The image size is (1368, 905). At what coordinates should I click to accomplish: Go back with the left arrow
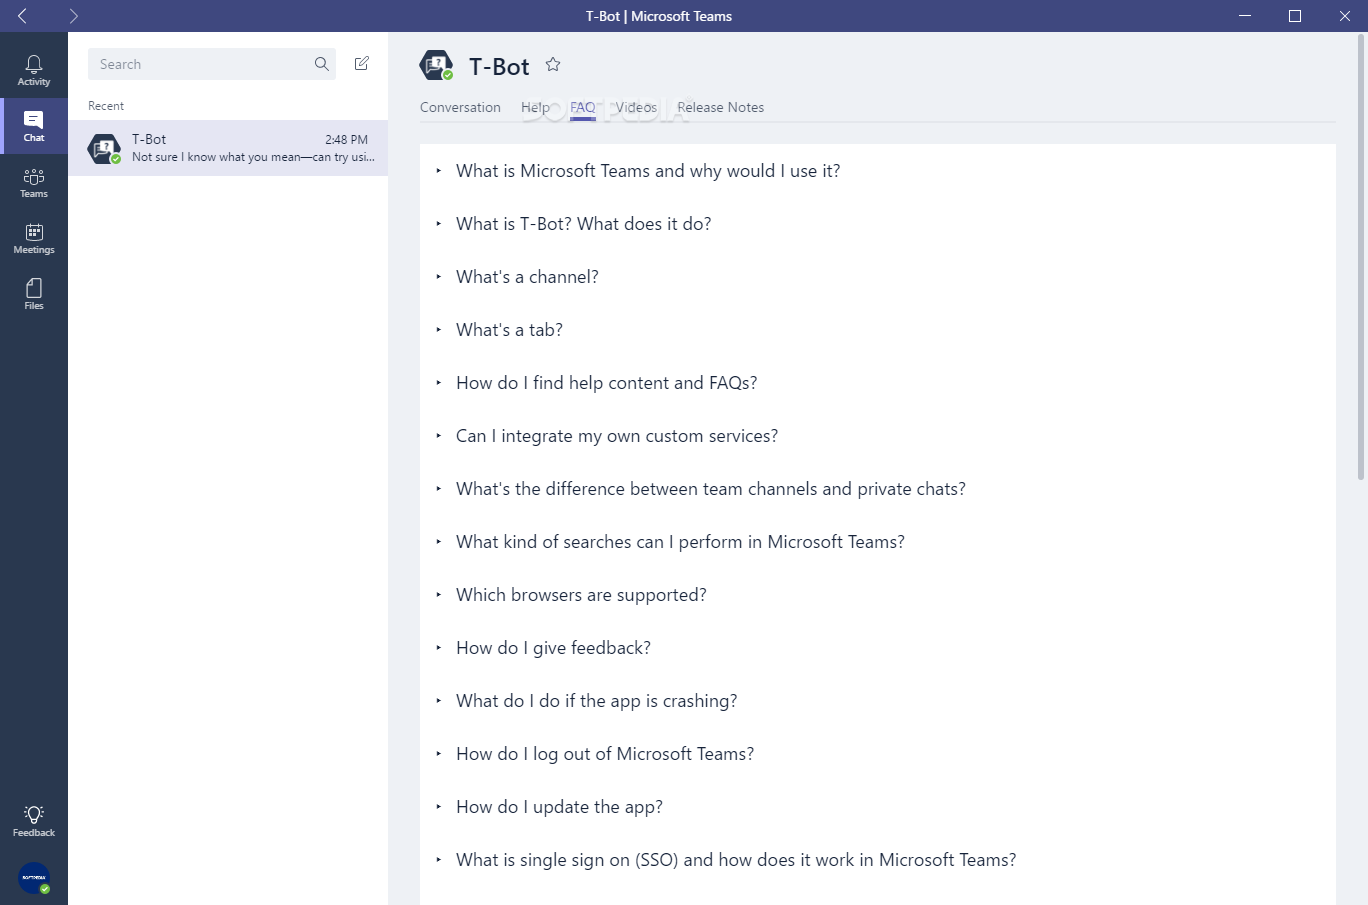point(22,16)
